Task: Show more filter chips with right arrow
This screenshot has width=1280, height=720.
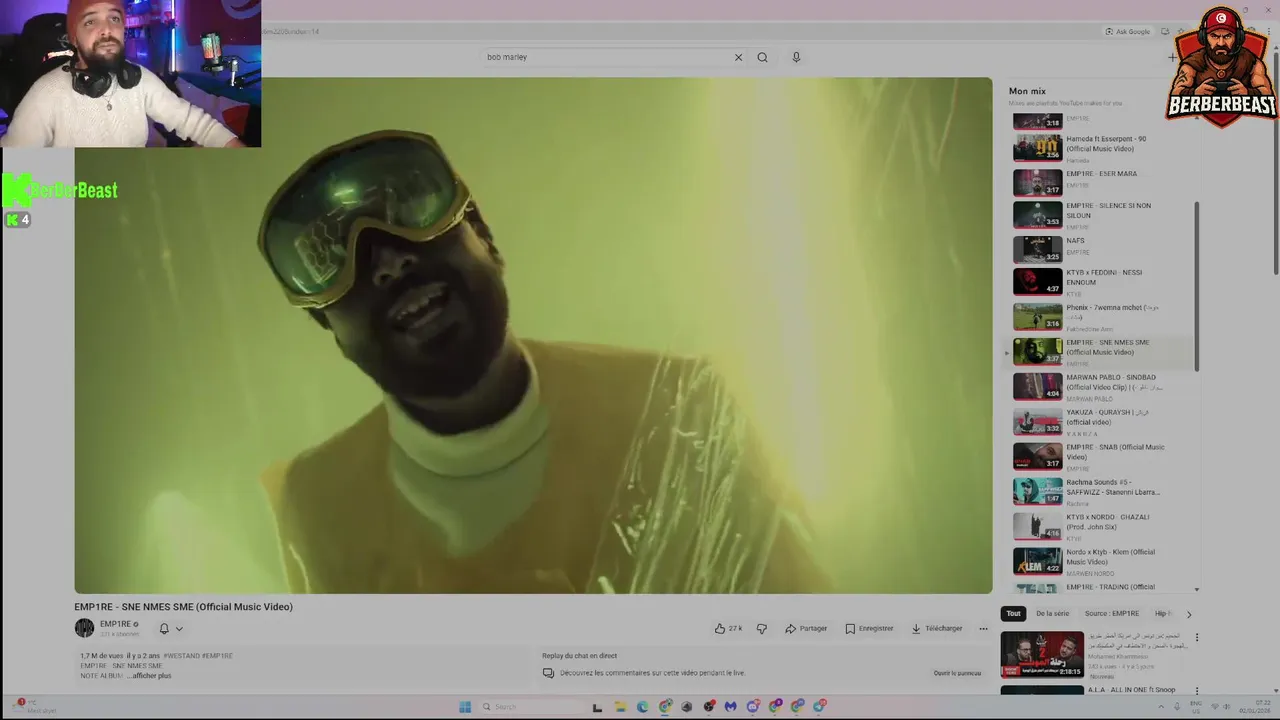Action: 1189,613
